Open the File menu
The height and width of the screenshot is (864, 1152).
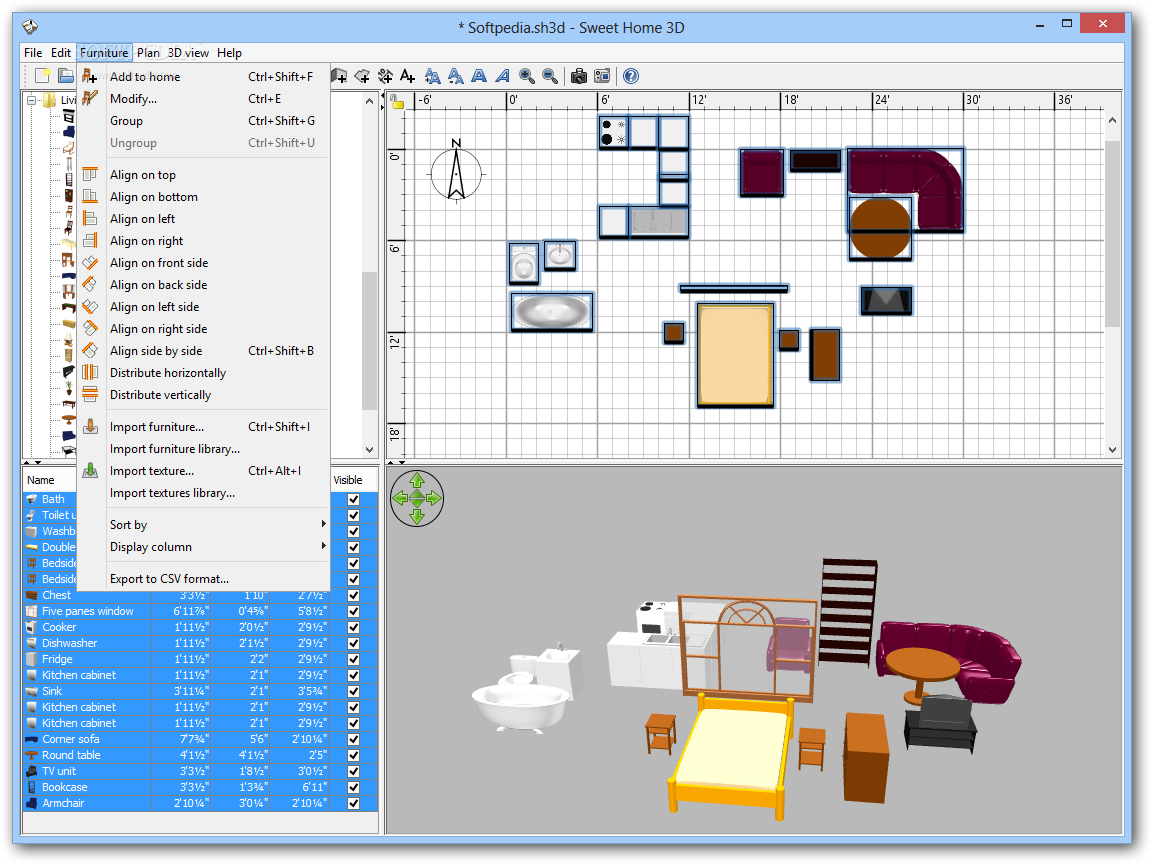(x=33, y=53)
